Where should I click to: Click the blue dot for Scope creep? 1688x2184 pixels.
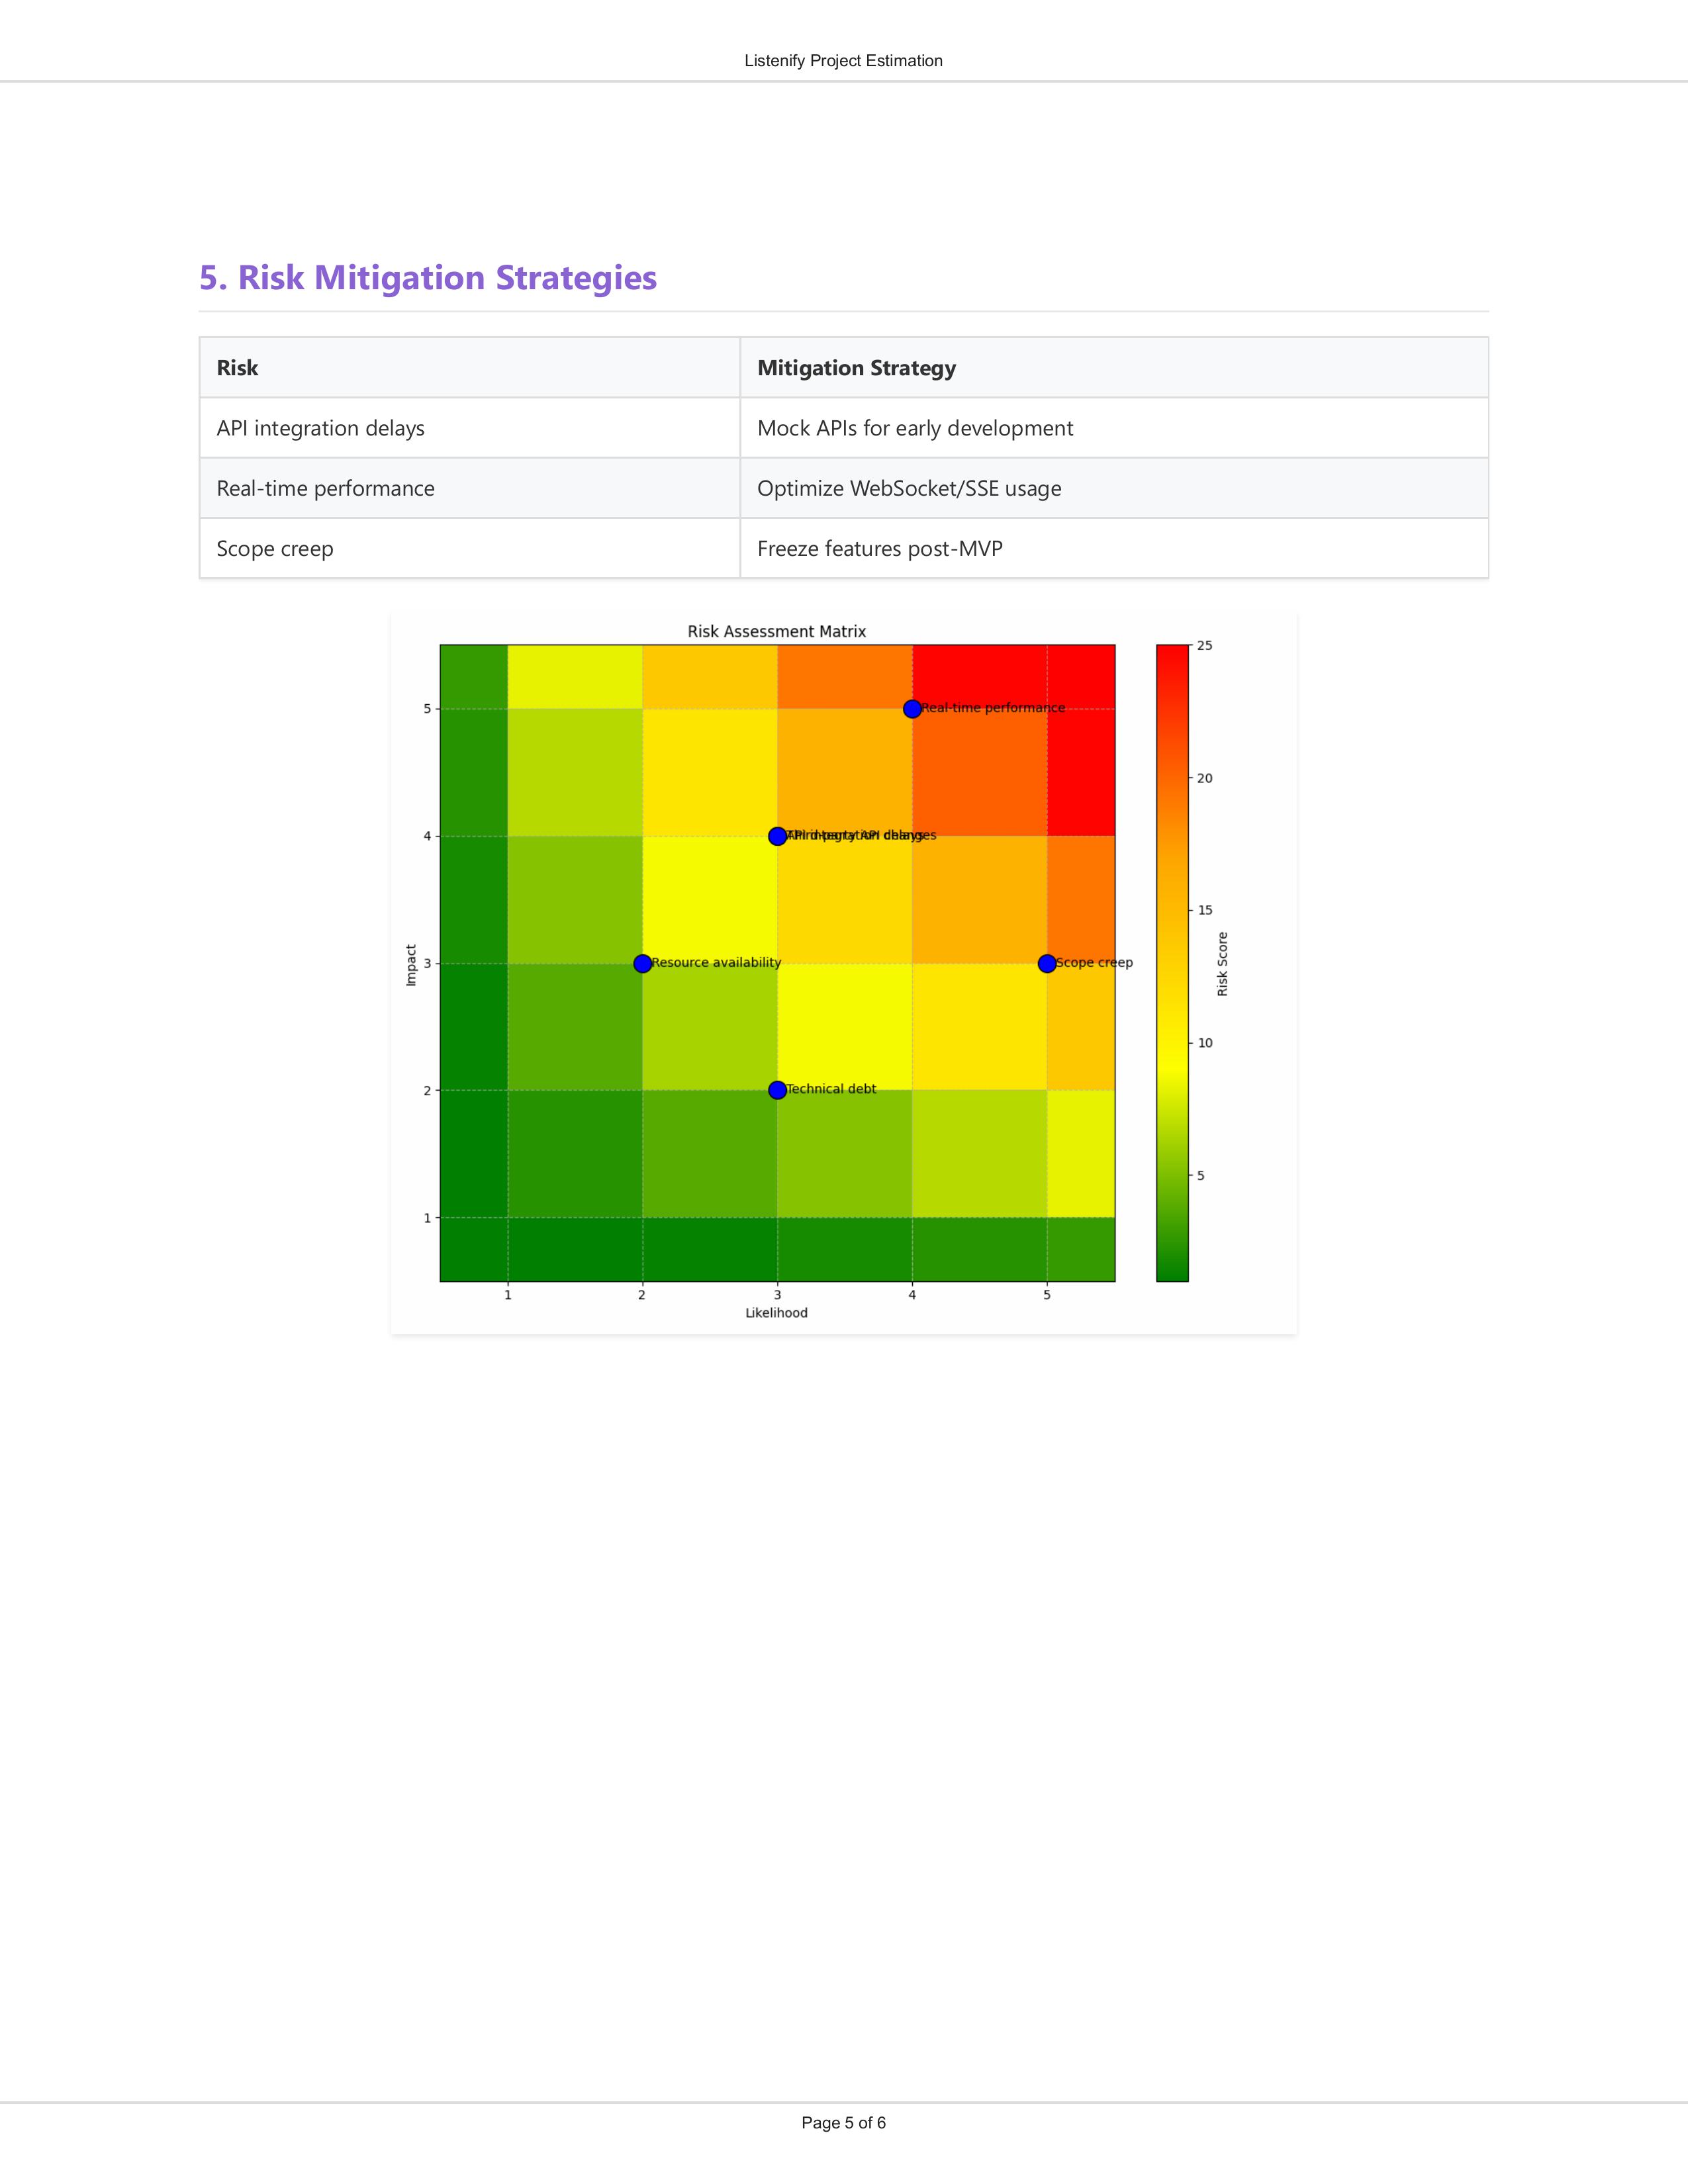pyautogui.click(x=1047, y=963)
